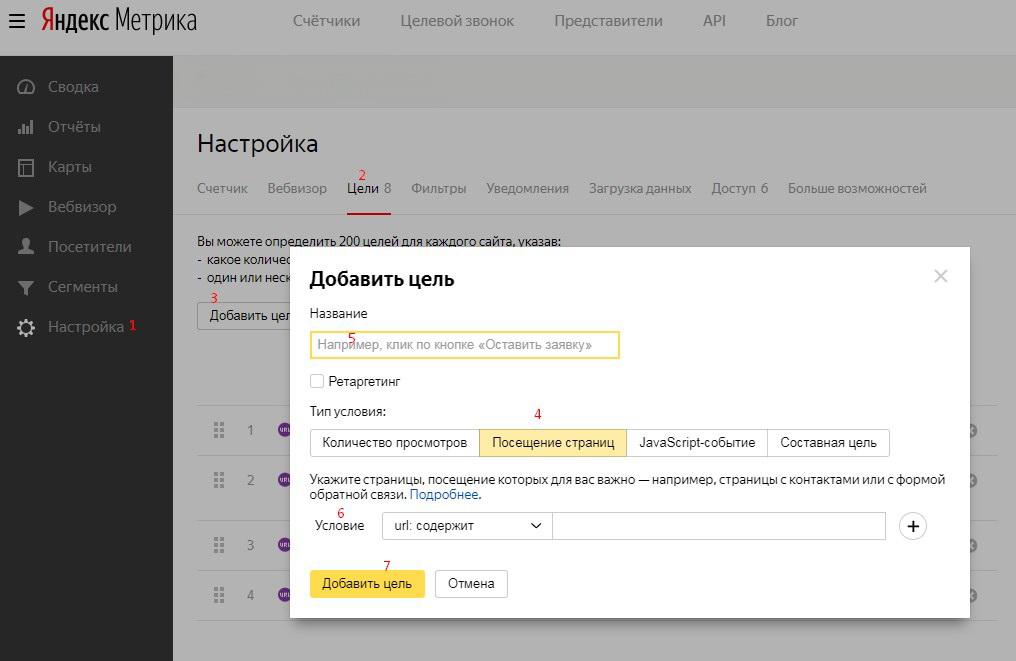Screen dimensions: 1016x661
Task: Open Сегменты funnel icon
Action: pyautogui.click(x=26, y=287)
